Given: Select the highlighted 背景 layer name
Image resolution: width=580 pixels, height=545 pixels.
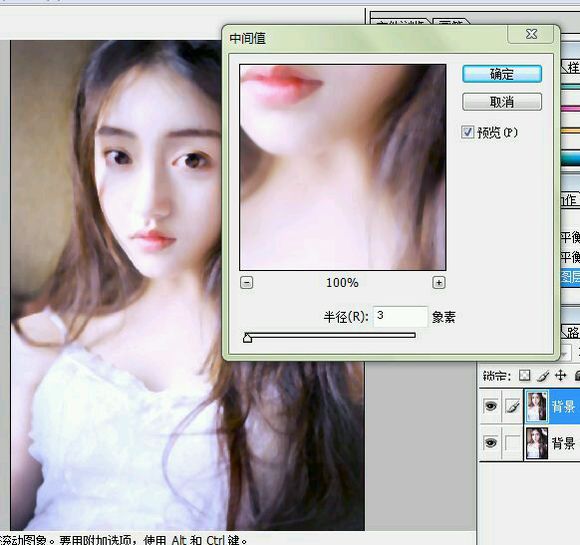Looking at the screenshot, I should (563, 407).
